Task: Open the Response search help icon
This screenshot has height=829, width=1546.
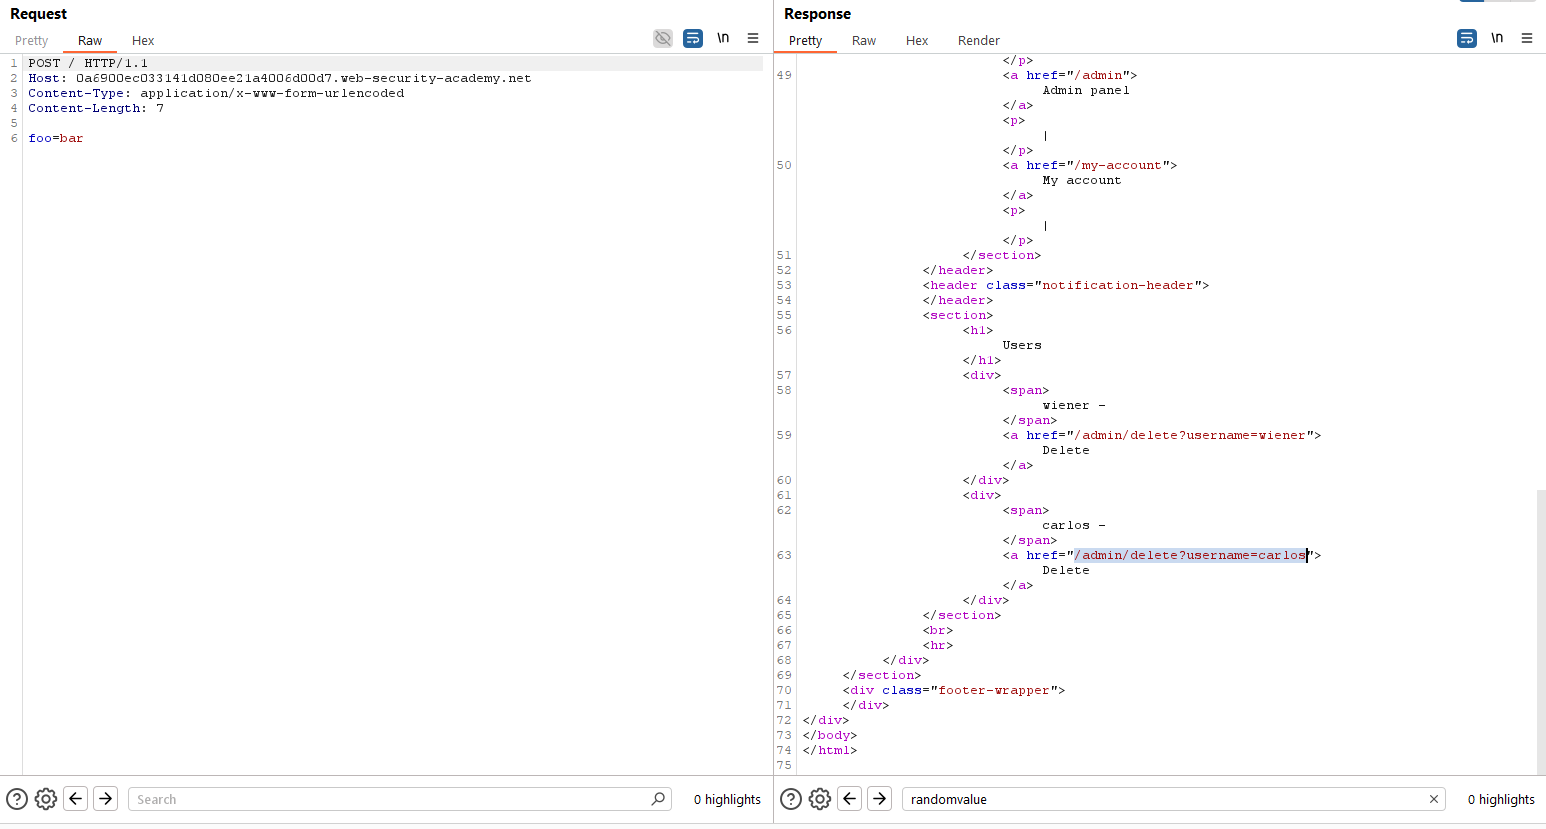Action: 791,799
